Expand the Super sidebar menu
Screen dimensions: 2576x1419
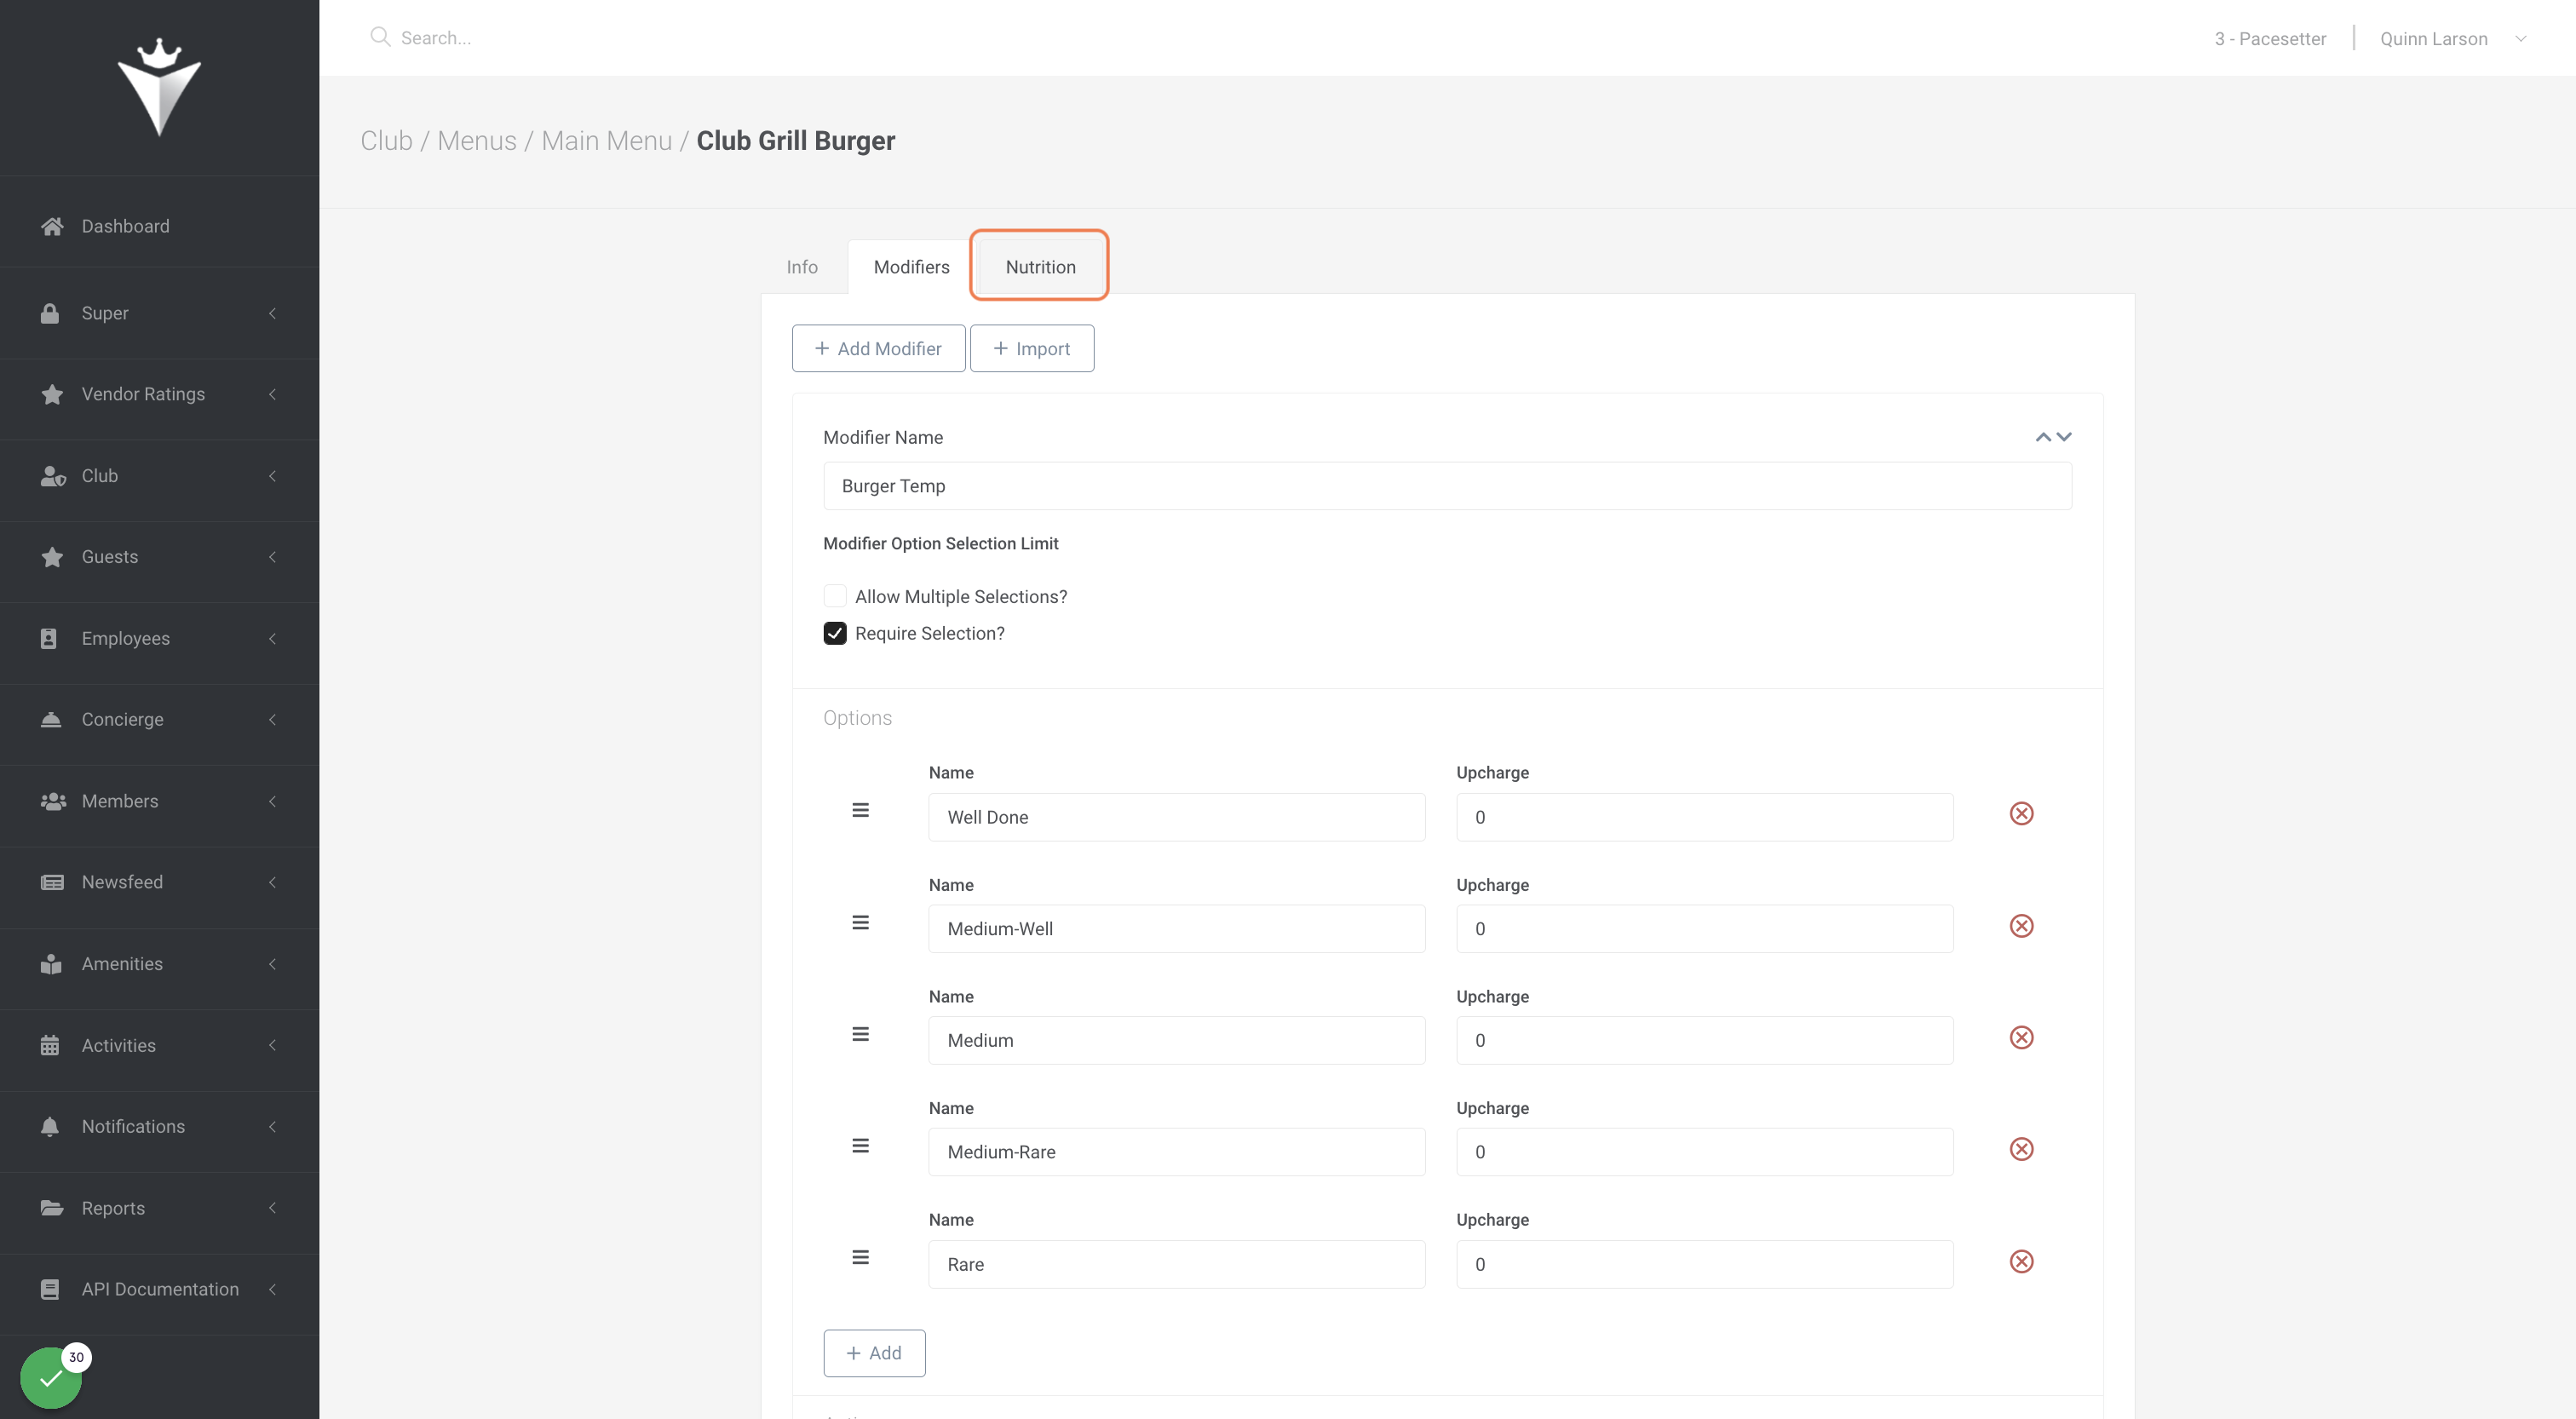click(x=160, y=313)
